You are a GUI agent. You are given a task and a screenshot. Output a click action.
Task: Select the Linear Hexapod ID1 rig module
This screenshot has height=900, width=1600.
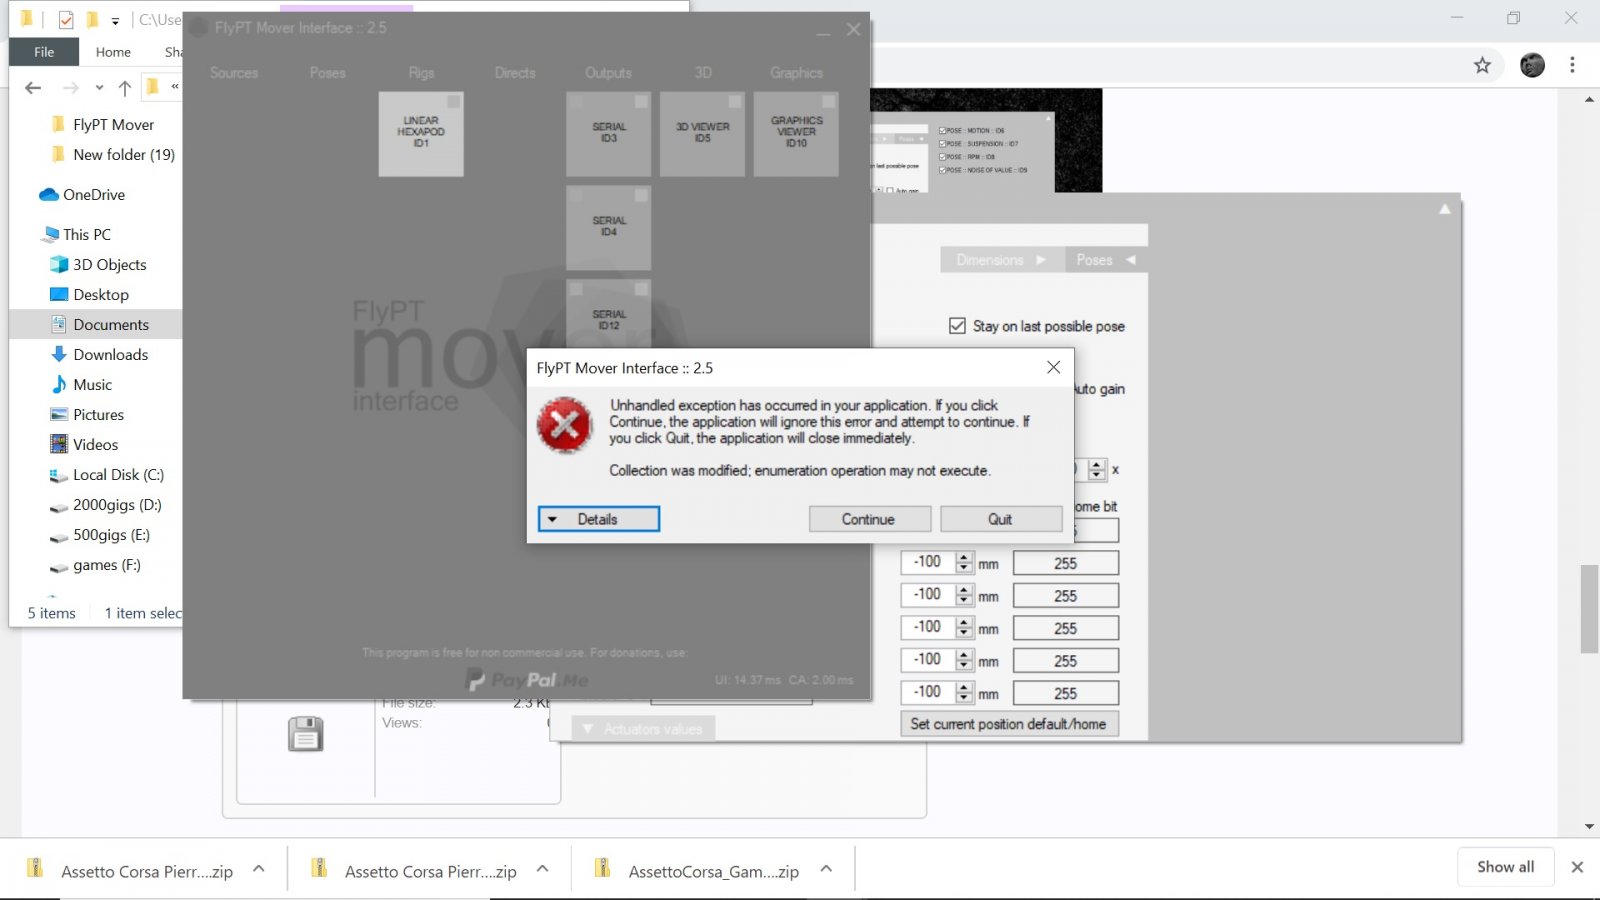(421, 134)
